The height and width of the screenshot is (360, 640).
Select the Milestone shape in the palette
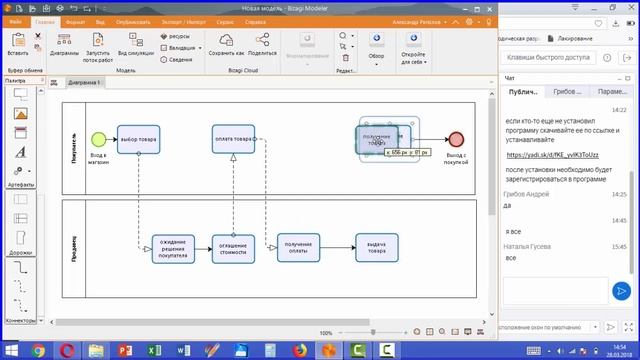point(20,238)
